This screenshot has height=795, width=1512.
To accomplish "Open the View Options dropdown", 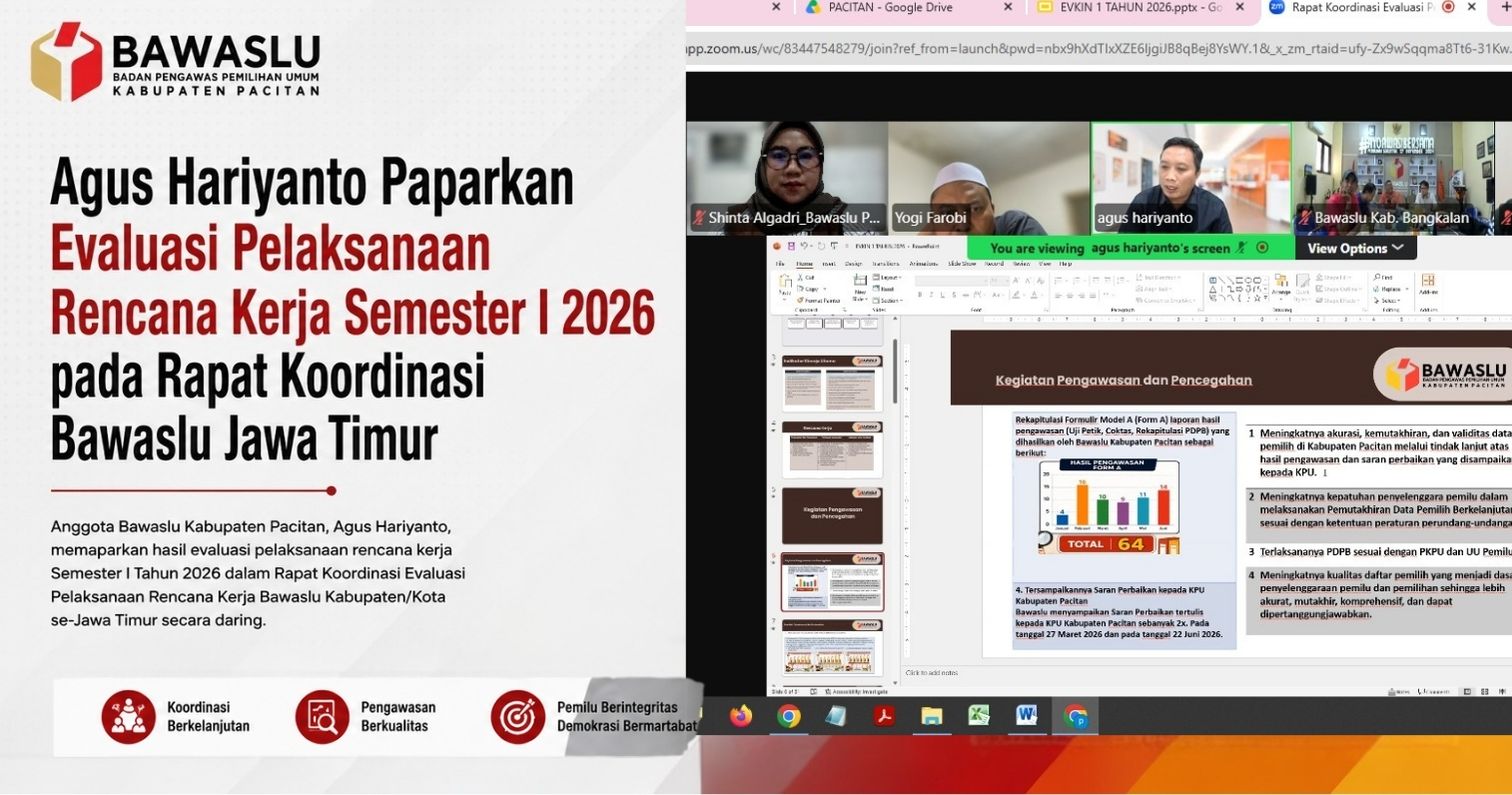I will 1355,248.
